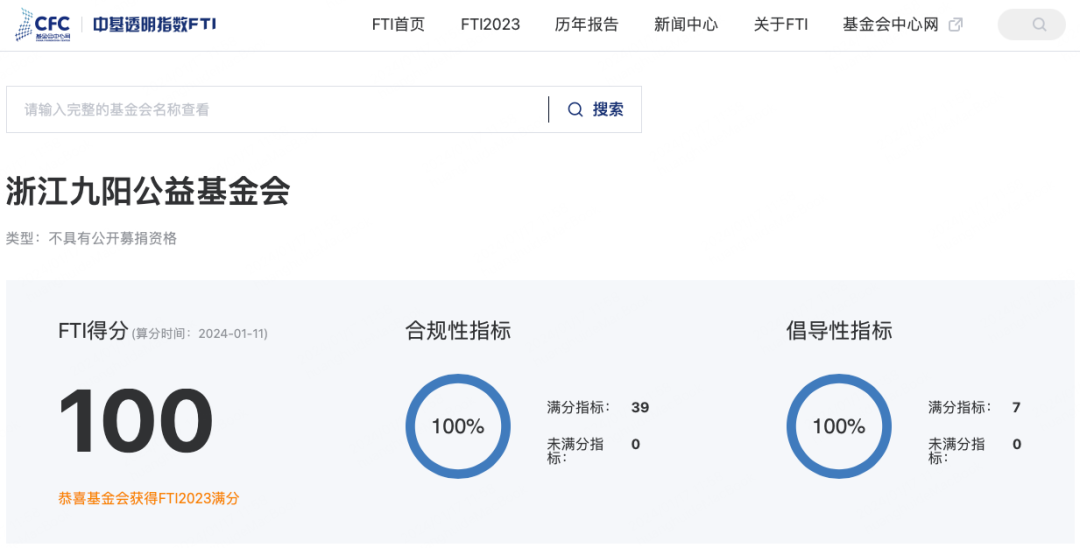Click the FTI得分 label

coord(94,331)
